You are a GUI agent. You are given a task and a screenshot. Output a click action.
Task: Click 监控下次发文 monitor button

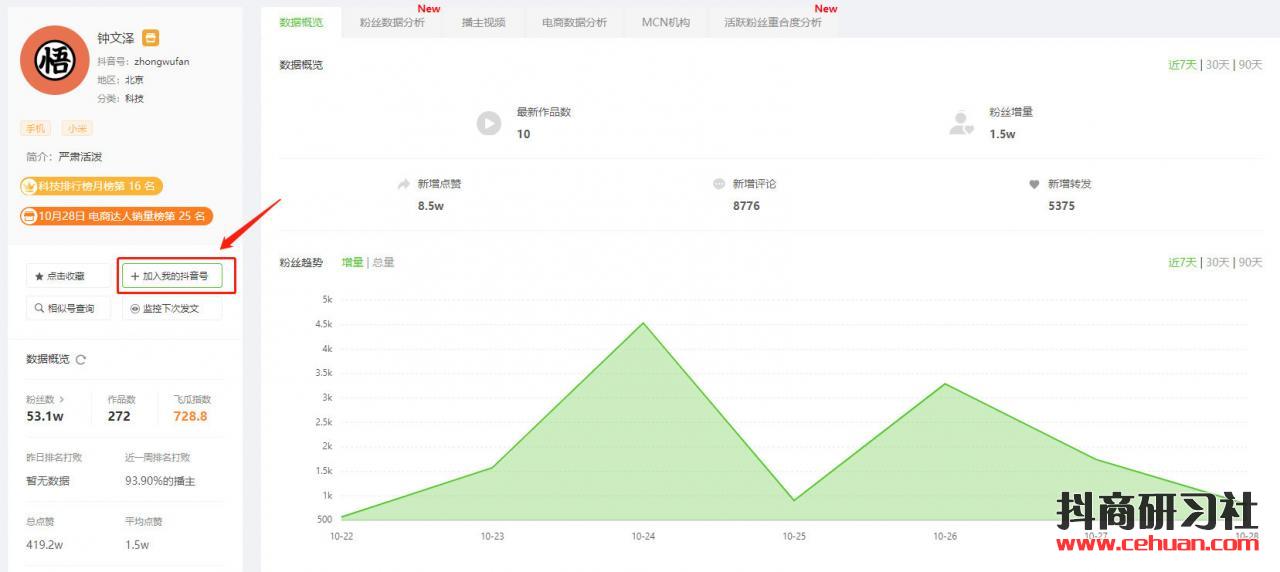[172, 309]
